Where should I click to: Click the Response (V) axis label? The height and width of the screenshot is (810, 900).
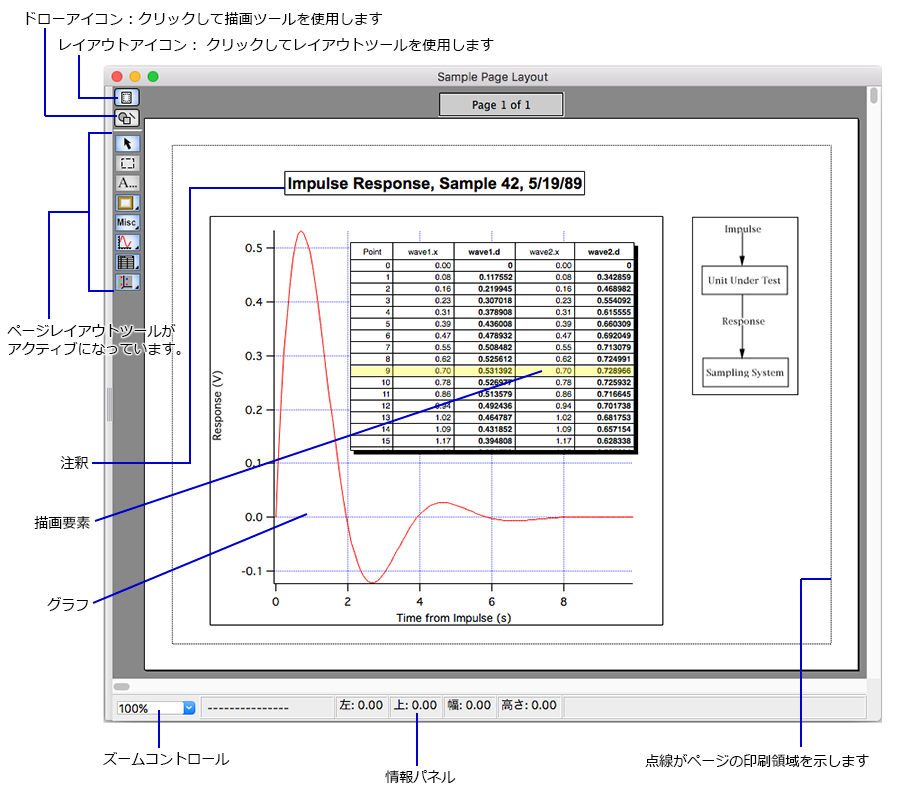coord(218,406)
